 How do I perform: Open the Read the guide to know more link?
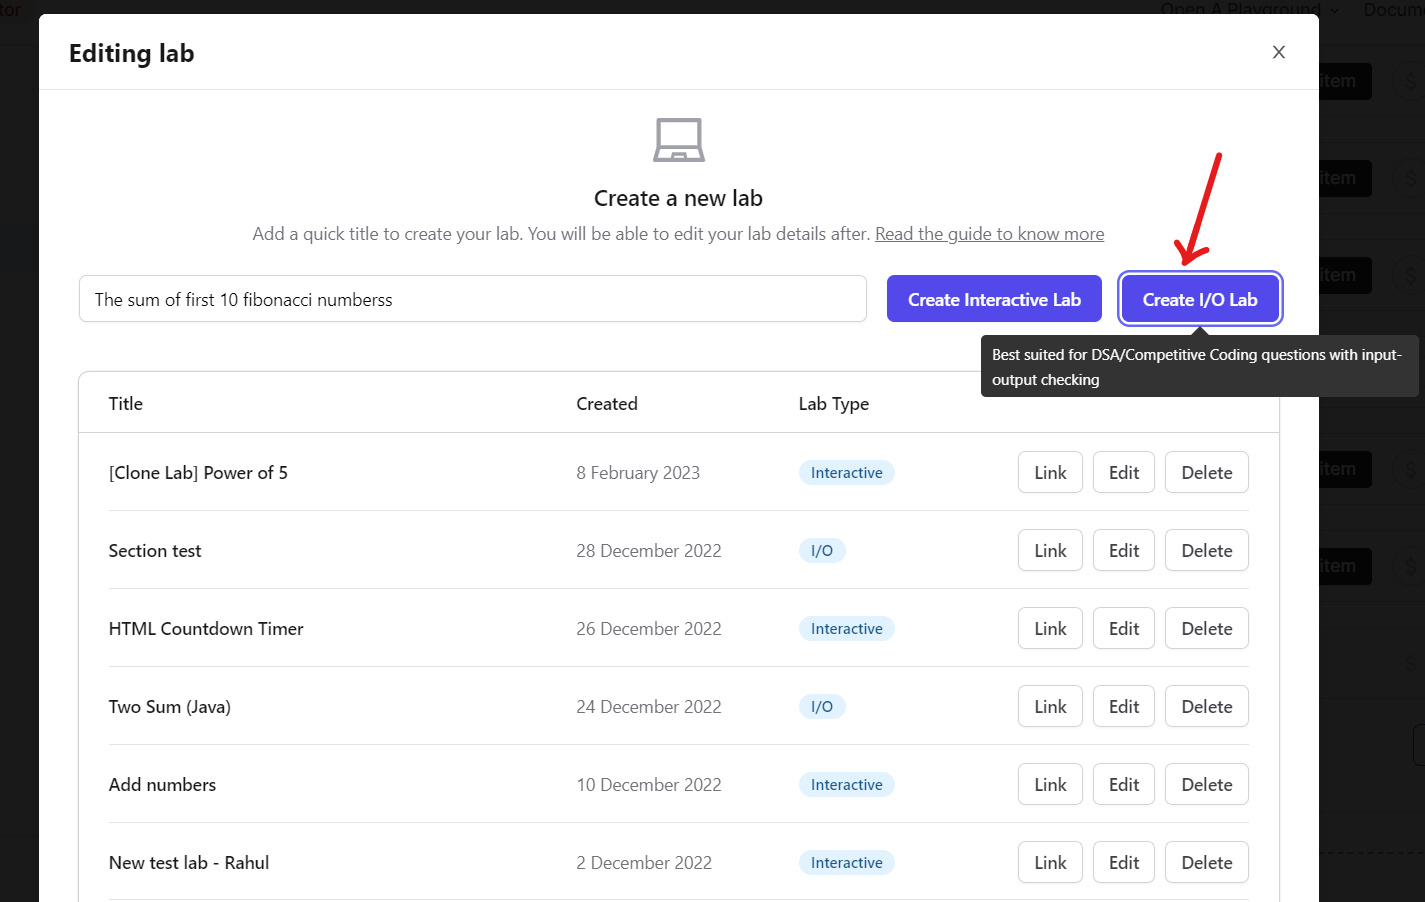click(x=989, y=234)
